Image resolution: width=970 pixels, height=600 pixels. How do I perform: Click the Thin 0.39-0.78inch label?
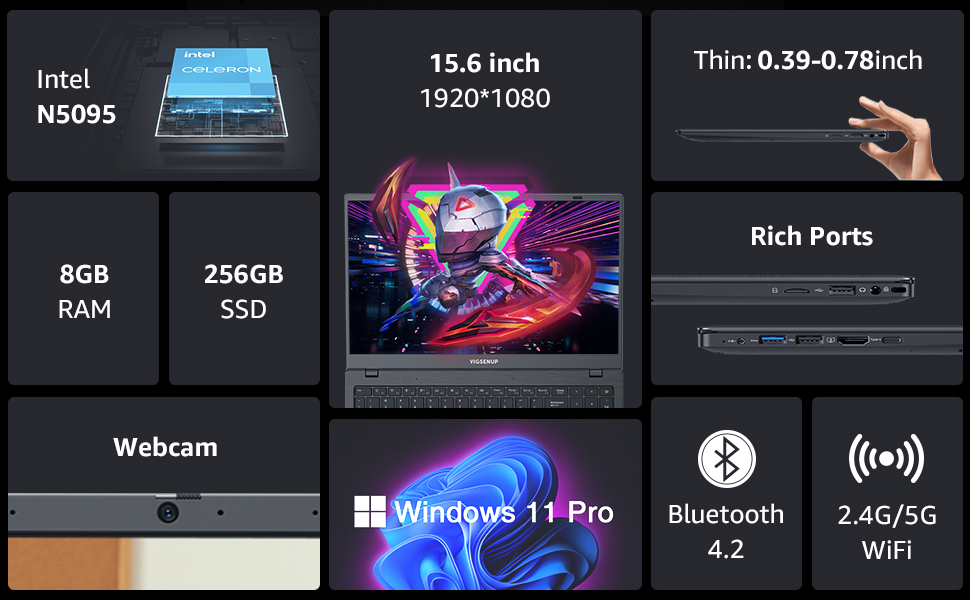pos(808,60)
